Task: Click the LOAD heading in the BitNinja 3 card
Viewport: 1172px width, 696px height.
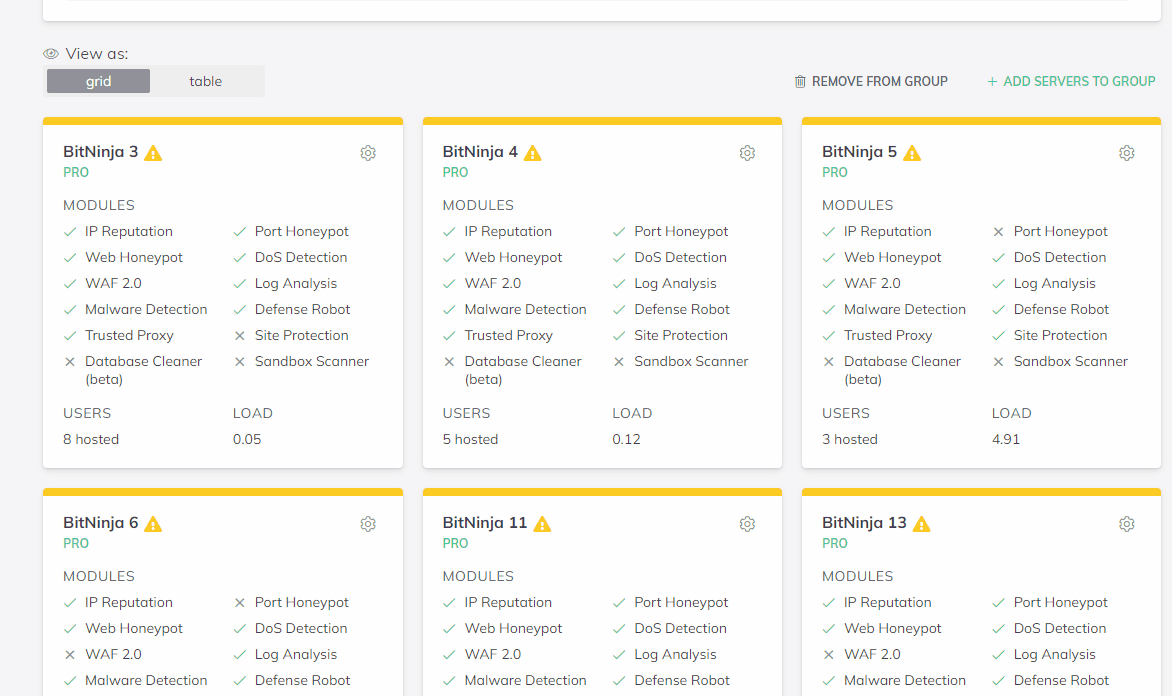Action: (x=253, y=413)
